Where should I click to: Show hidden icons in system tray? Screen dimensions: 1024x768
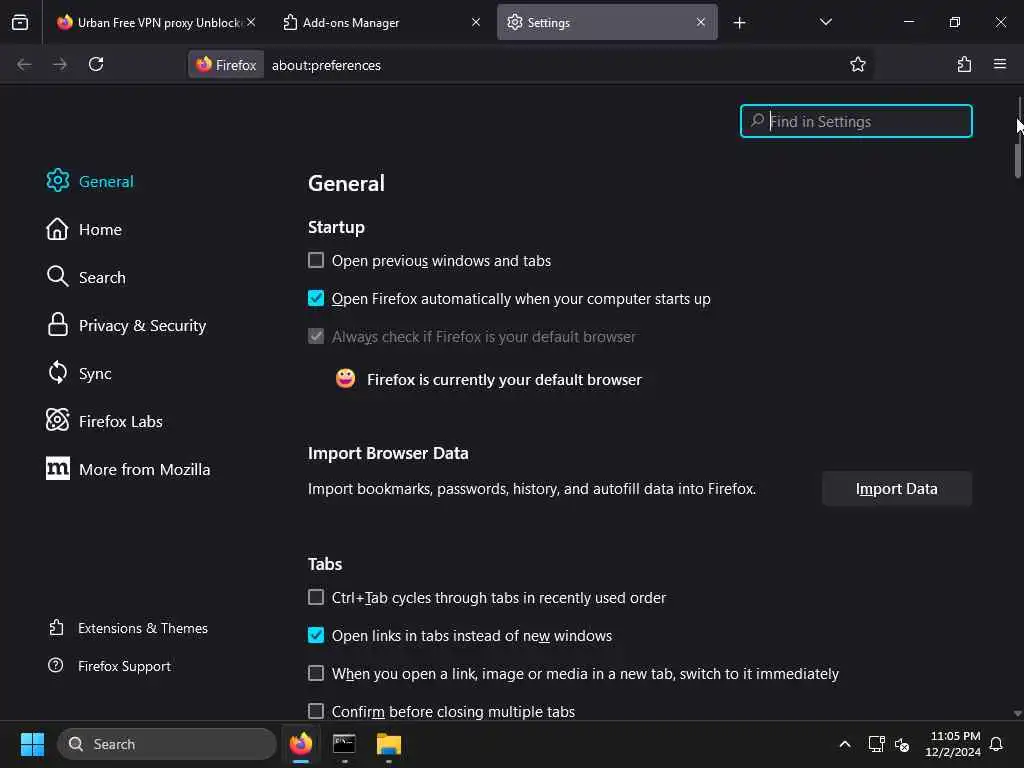[x=845, y=744]
